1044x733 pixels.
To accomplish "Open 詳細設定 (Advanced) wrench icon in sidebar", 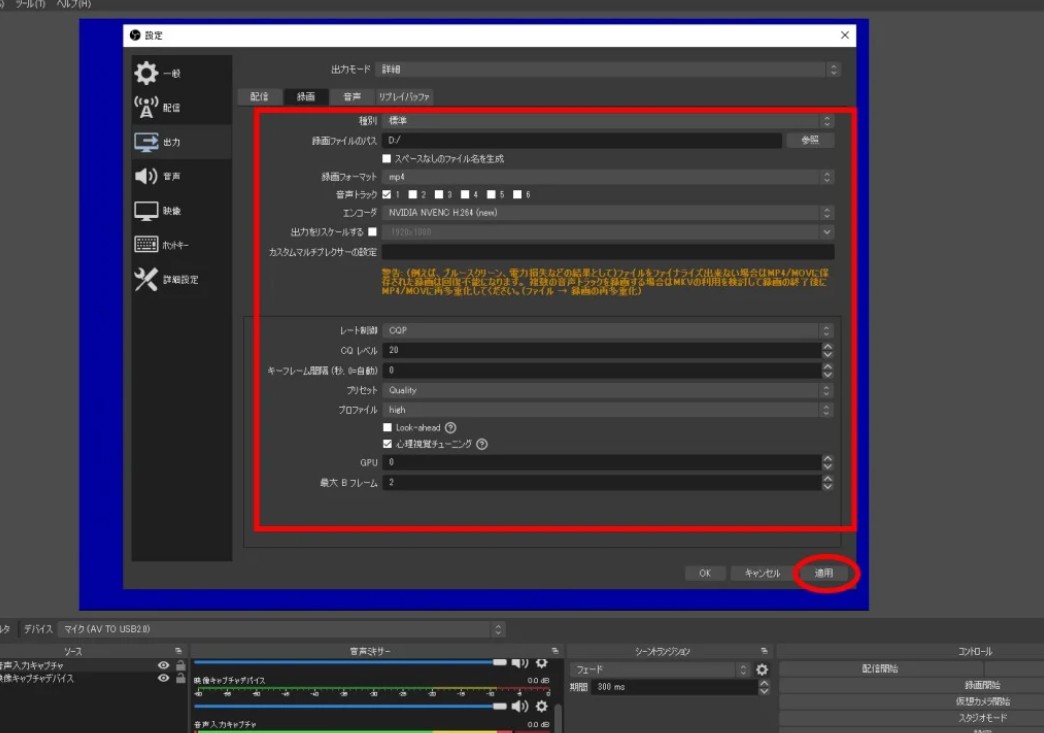I will pos(146,280).
